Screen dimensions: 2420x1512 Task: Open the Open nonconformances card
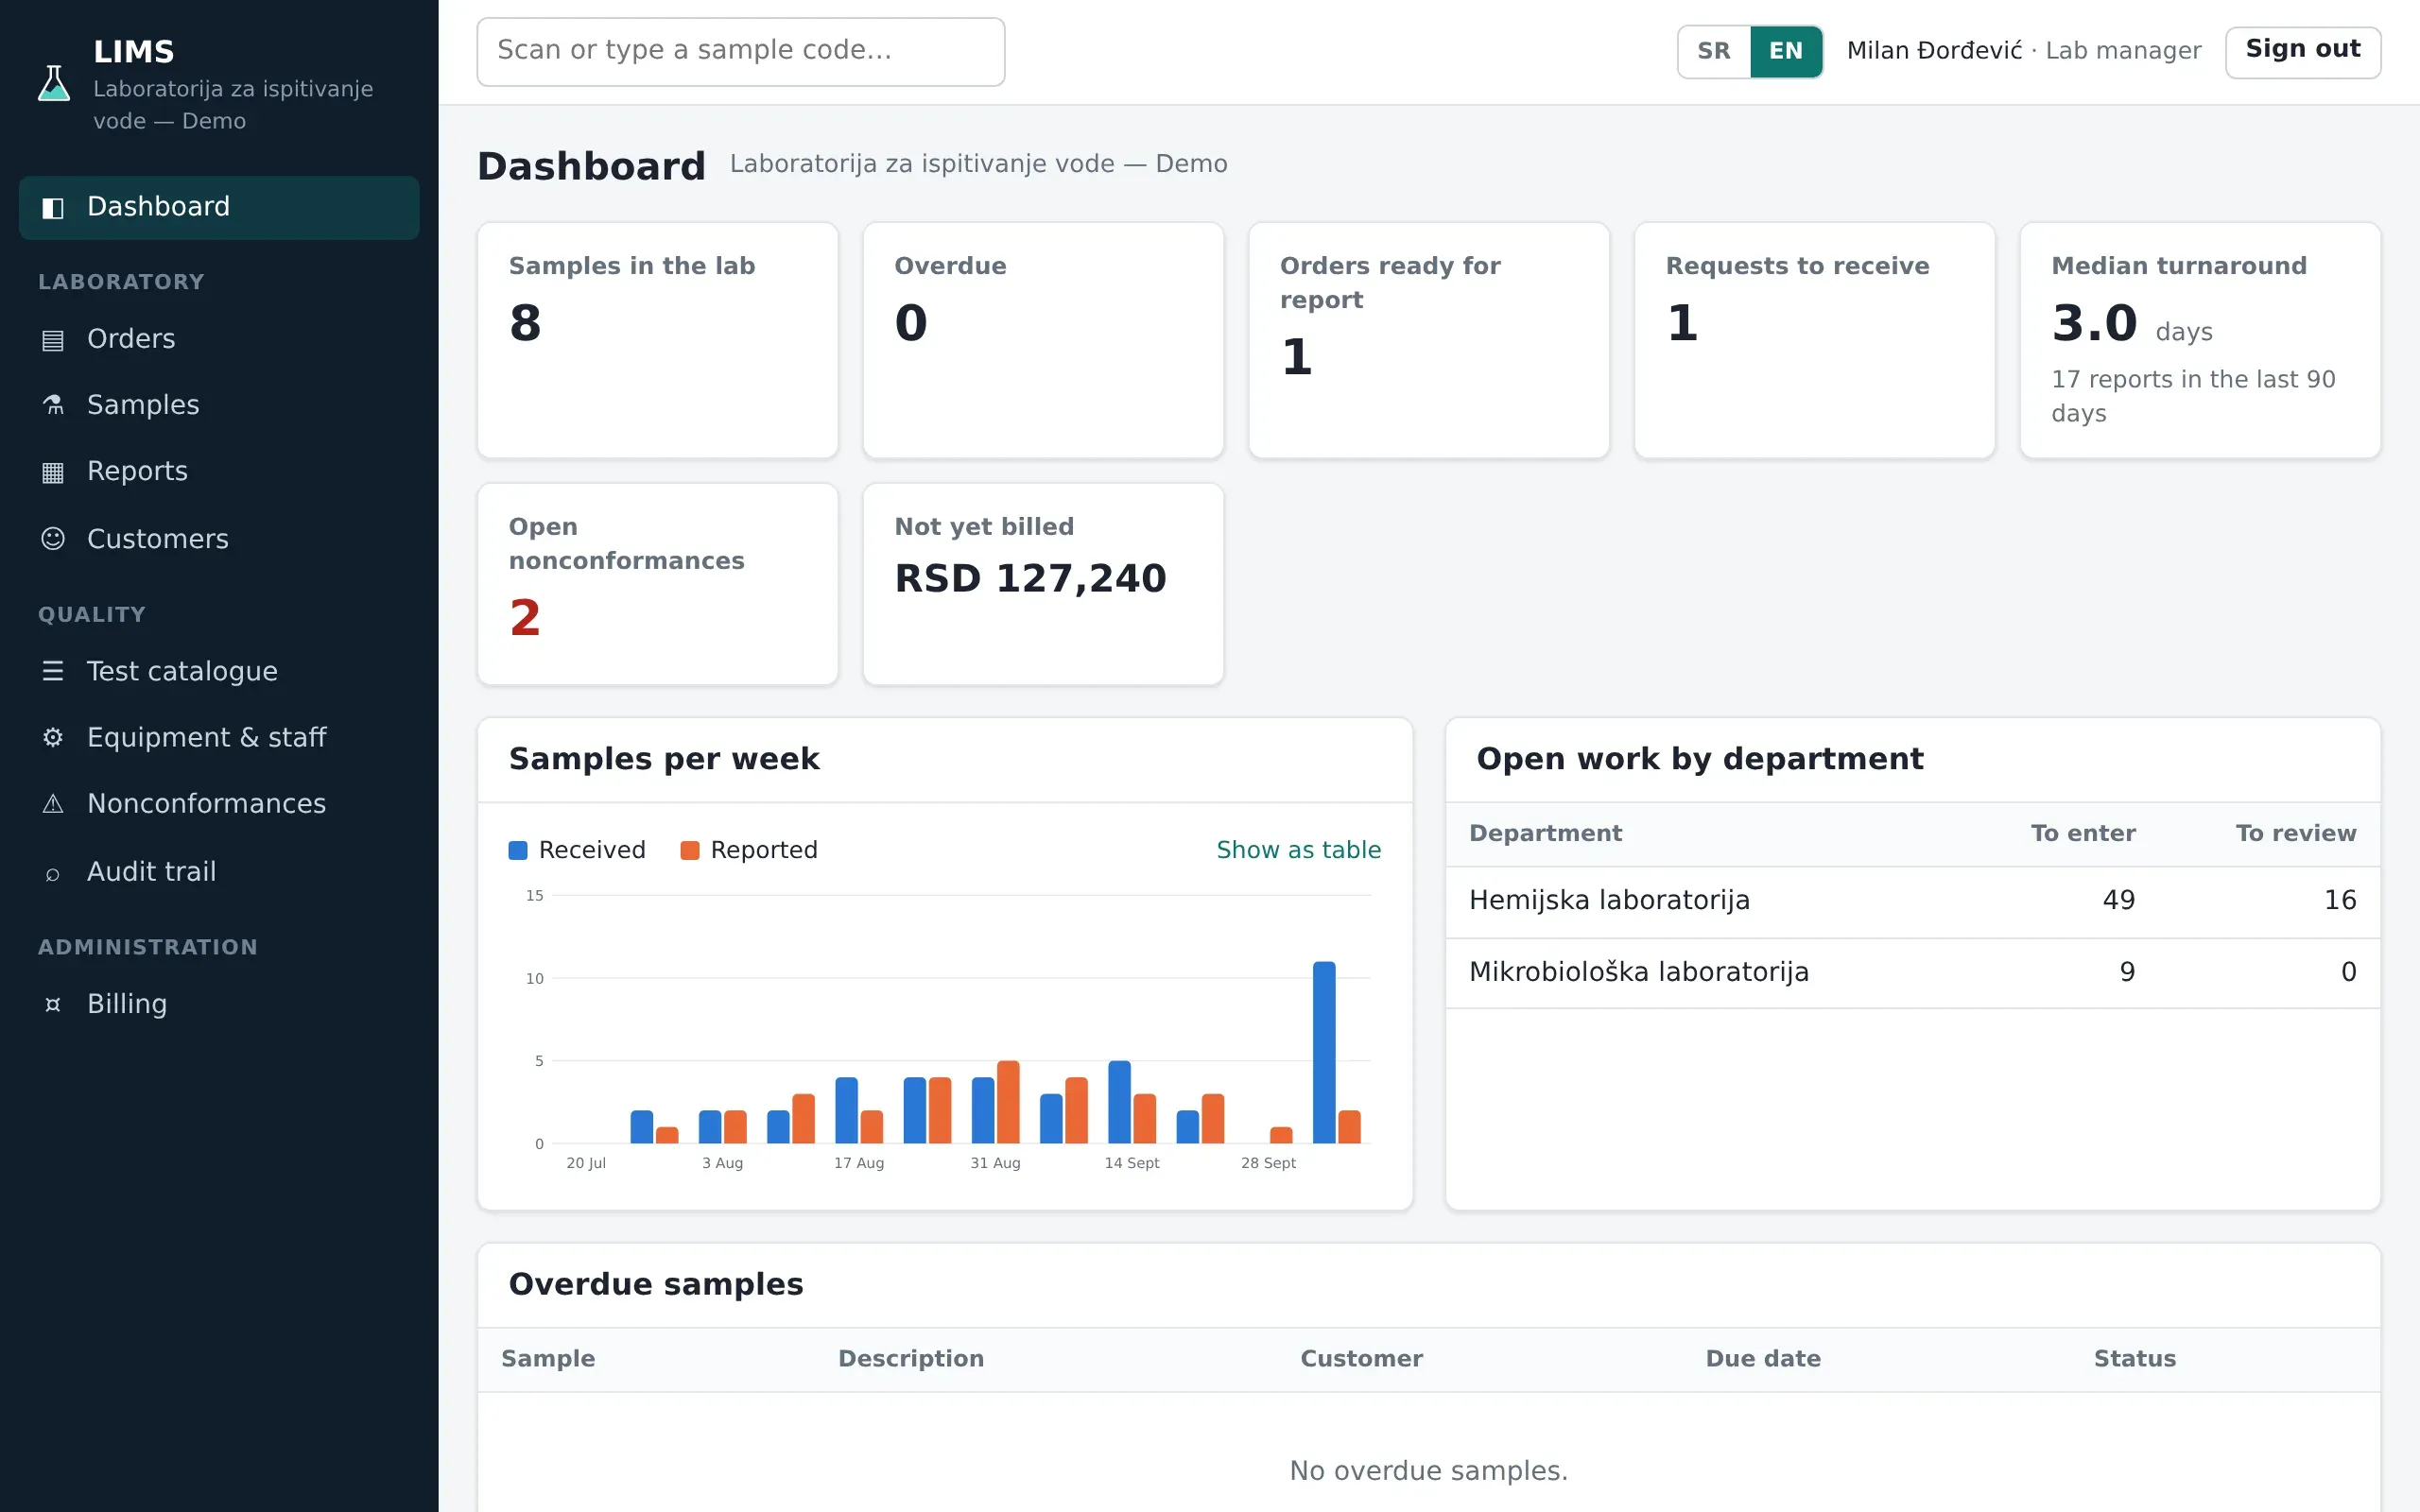pos(657,584)
